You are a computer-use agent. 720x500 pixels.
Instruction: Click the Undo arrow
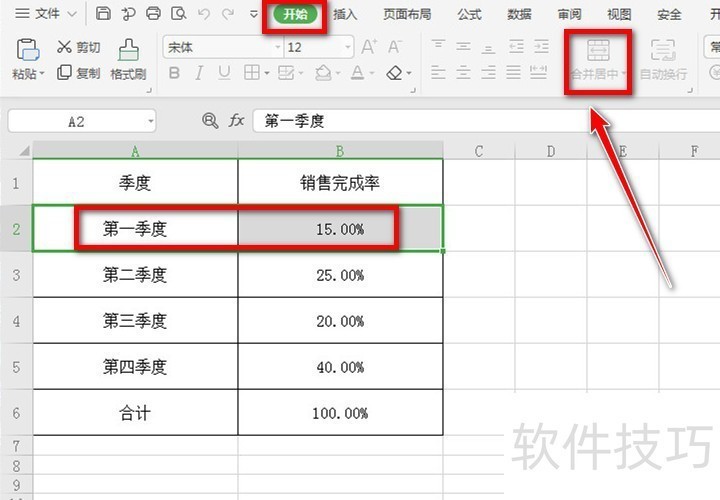[203, 14]
